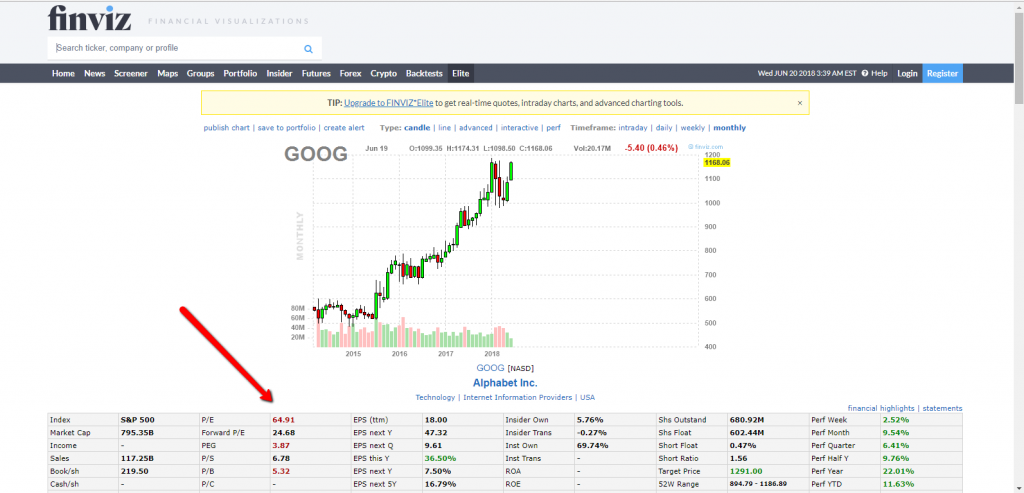Open the Groups page
The height and width of the screenshot is (493, 1024).
(200, 74)
